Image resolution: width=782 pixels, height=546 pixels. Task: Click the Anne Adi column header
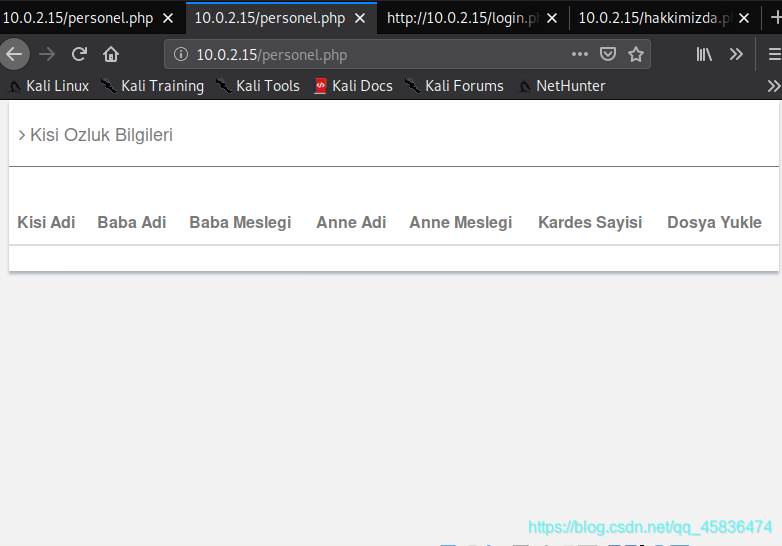(x=351, y=222)
